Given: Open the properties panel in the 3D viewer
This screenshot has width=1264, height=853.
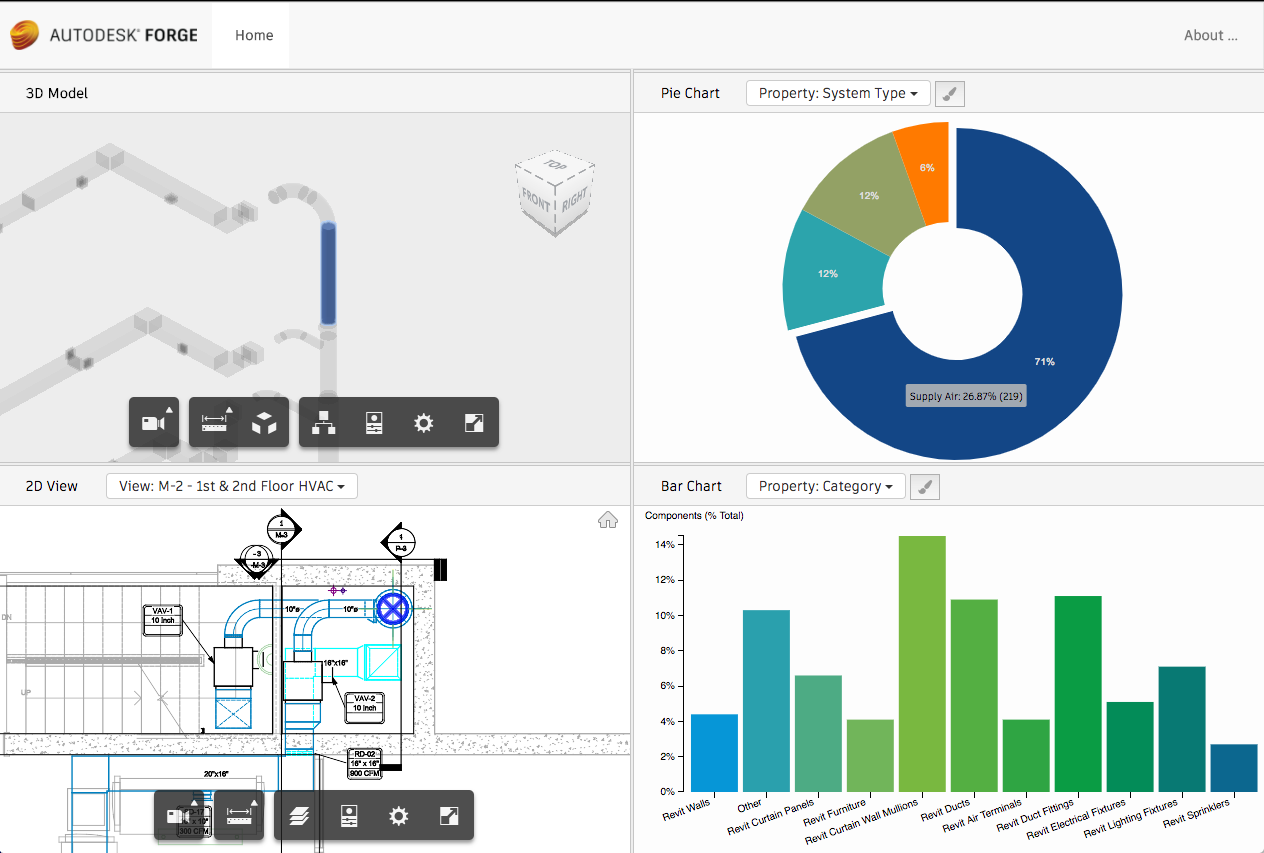Looking at the screenshot, I should 373,422.
